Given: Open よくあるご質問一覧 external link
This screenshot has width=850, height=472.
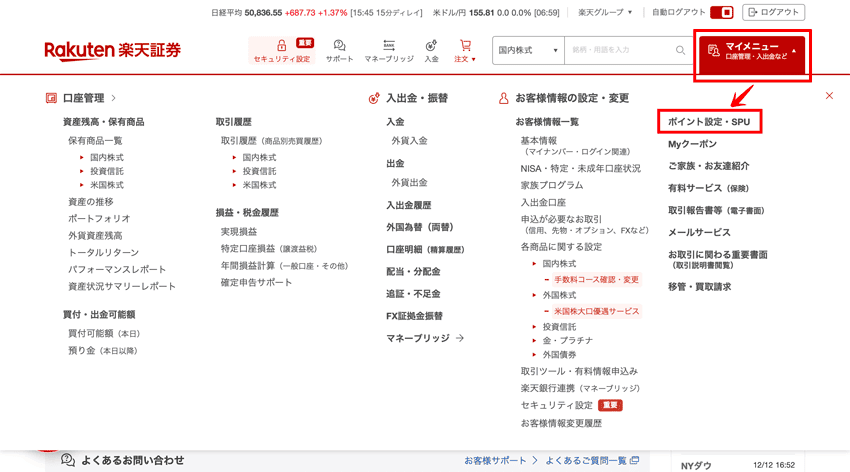Looking at the screenshot, I should click(592, 461).
